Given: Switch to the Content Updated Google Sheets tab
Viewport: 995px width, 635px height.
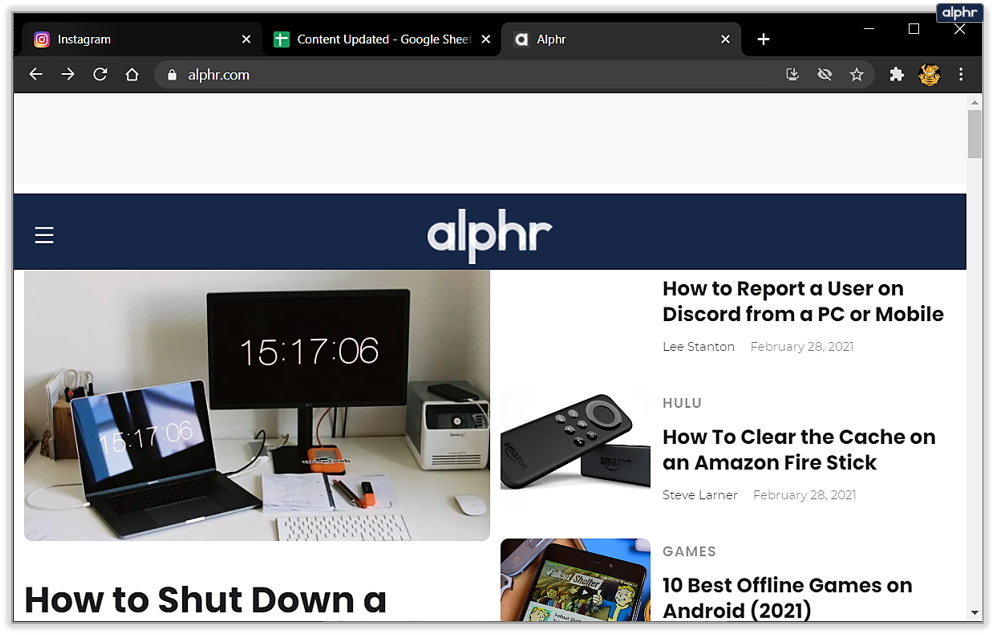Looking at the screenshot, I should pos(383,39).
